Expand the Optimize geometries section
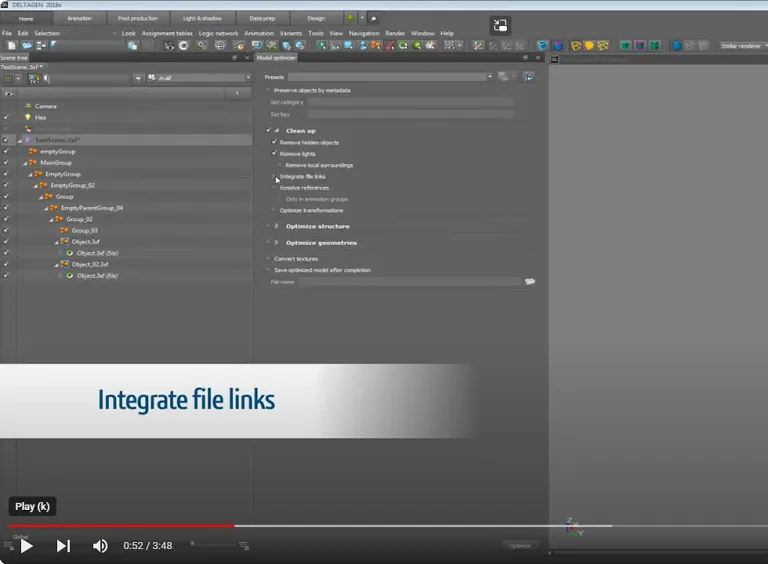 [x=277, y=242]
